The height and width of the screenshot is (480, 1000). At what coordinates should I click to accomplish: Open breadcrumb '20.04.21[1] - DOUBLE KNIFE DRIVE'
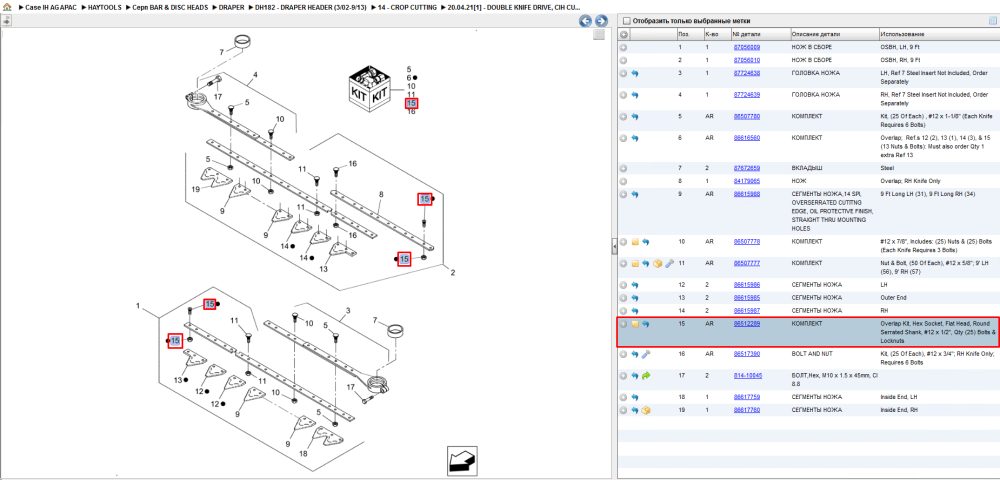[x=514, y=7]
